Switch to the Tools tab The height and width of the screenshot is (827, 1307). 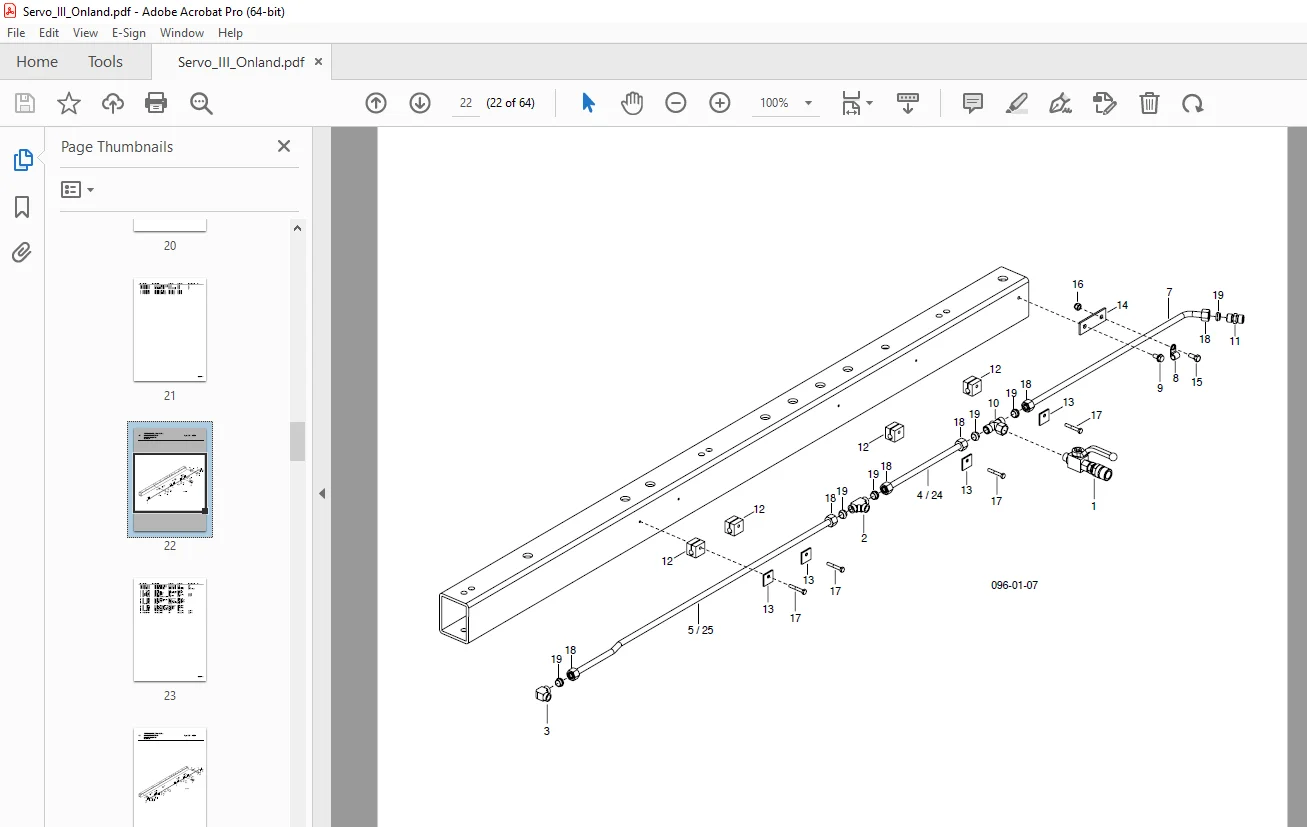105,62
